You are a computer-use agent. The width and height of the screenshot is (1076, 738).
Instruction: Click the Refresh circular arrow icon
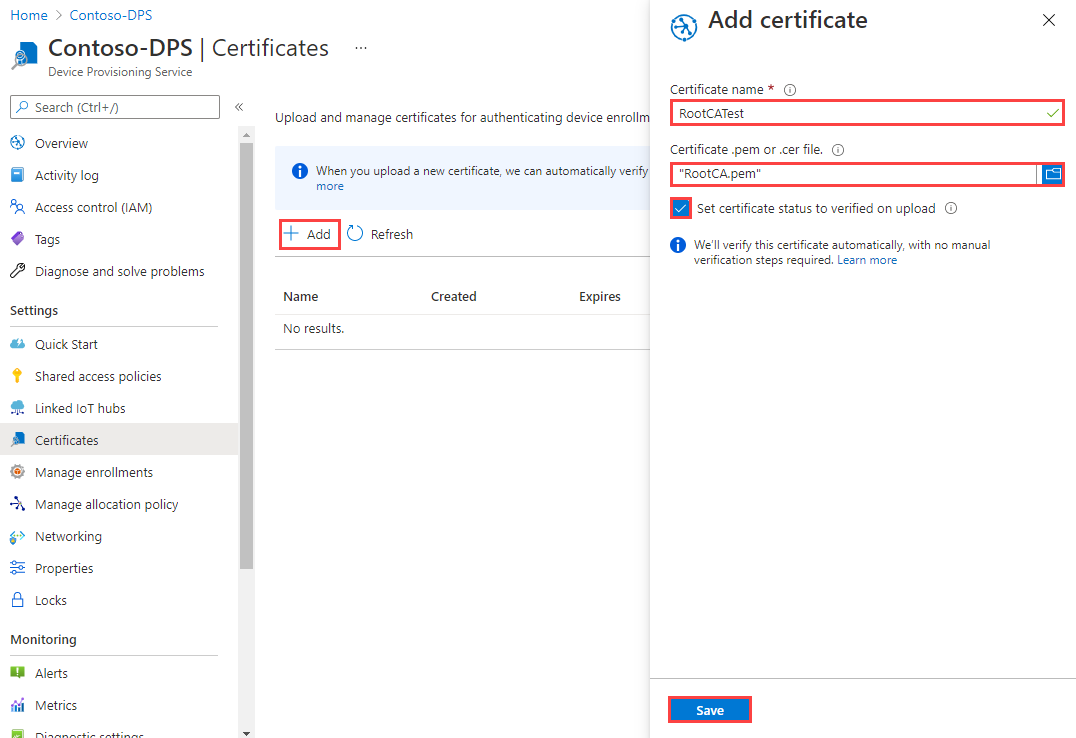click(355, 234)
